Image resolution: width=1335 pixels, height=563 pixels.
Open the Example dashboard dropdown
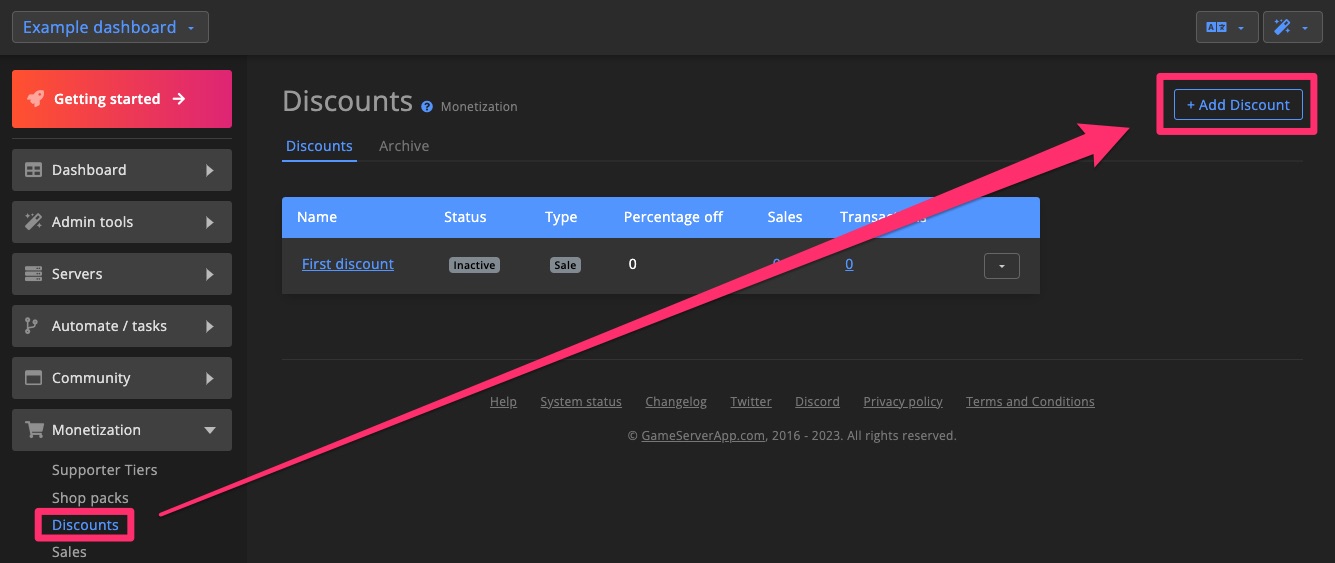110,27
